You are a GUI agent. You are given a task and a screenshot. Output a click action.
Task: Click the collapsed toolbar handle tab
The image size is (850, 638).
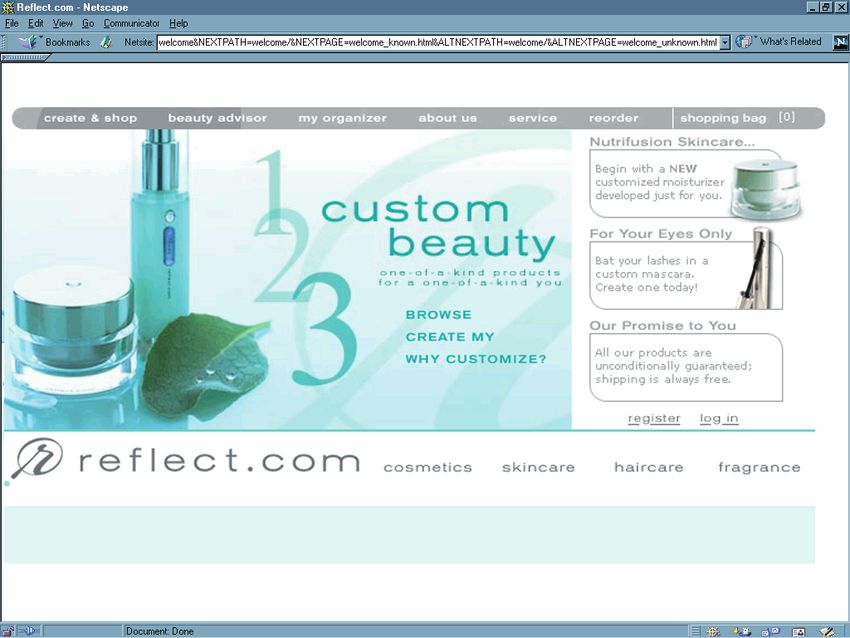pyautogui.click(x=25, y=57)
